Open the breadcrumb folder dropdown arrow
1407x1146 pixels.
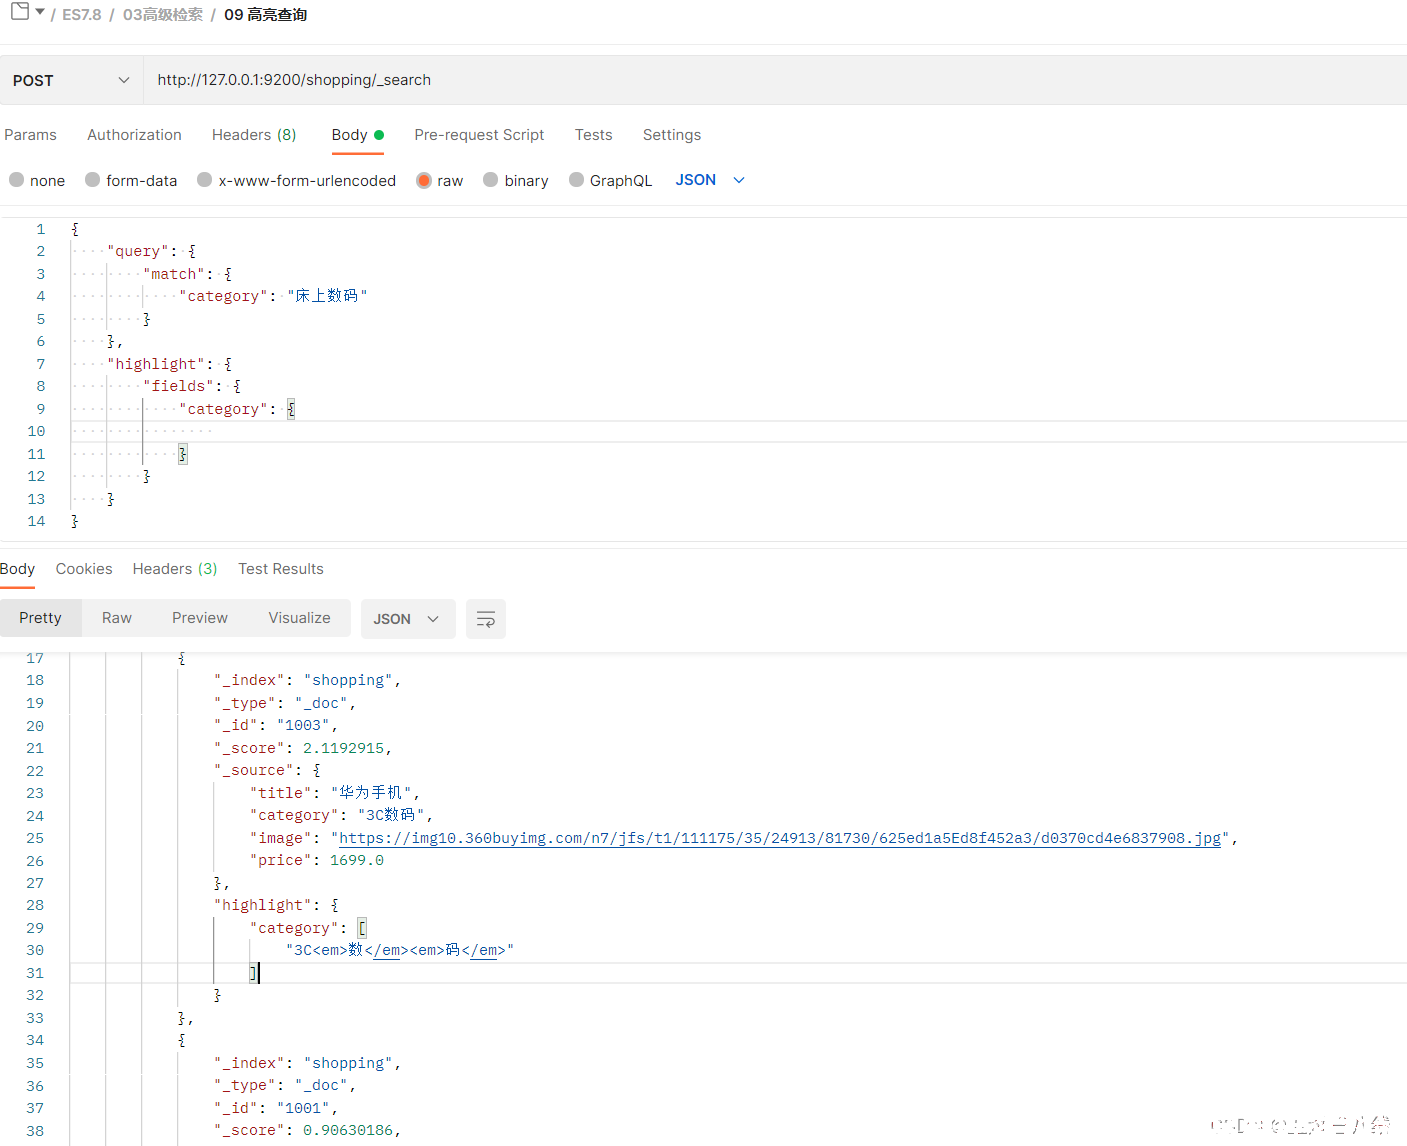pyautogui.click(x=40, y=12)
